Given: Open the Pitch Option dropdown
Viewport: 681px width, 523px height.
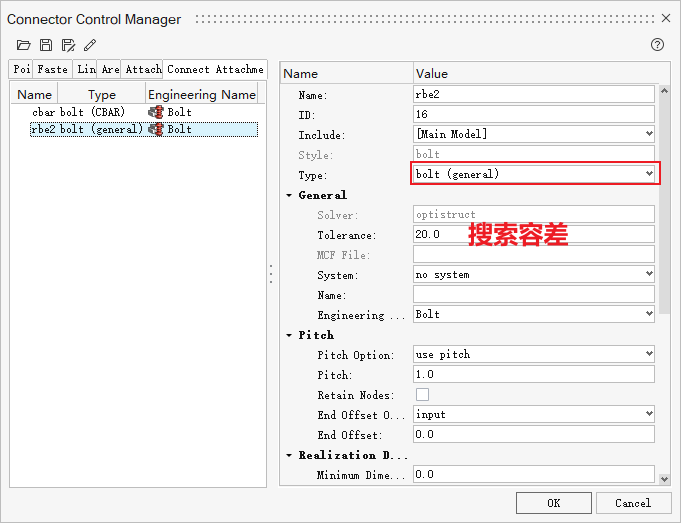Looking at the screenshot, I should pos(534,354).
